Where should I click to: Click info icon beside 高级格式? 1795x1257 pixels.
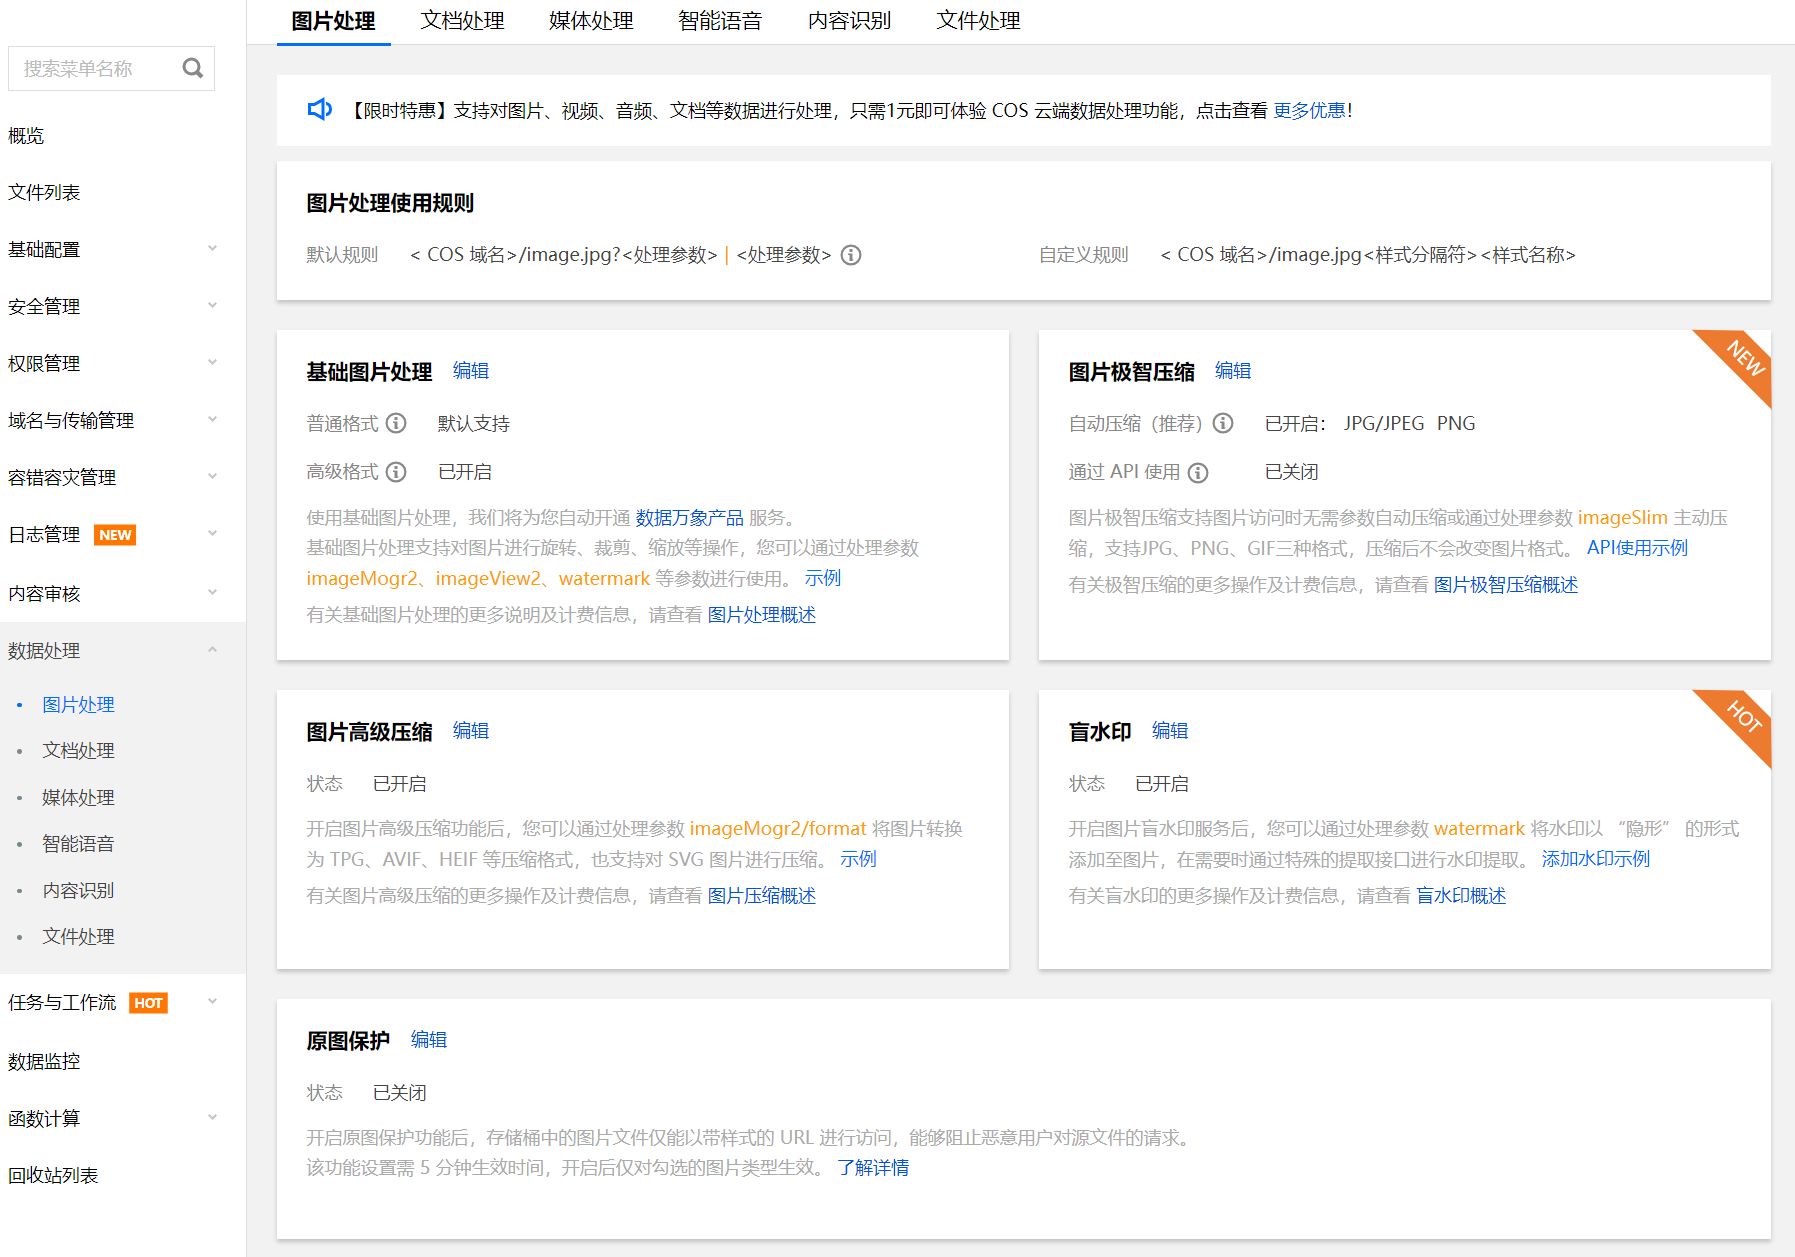pyautogui.click(x=396, y=471)
